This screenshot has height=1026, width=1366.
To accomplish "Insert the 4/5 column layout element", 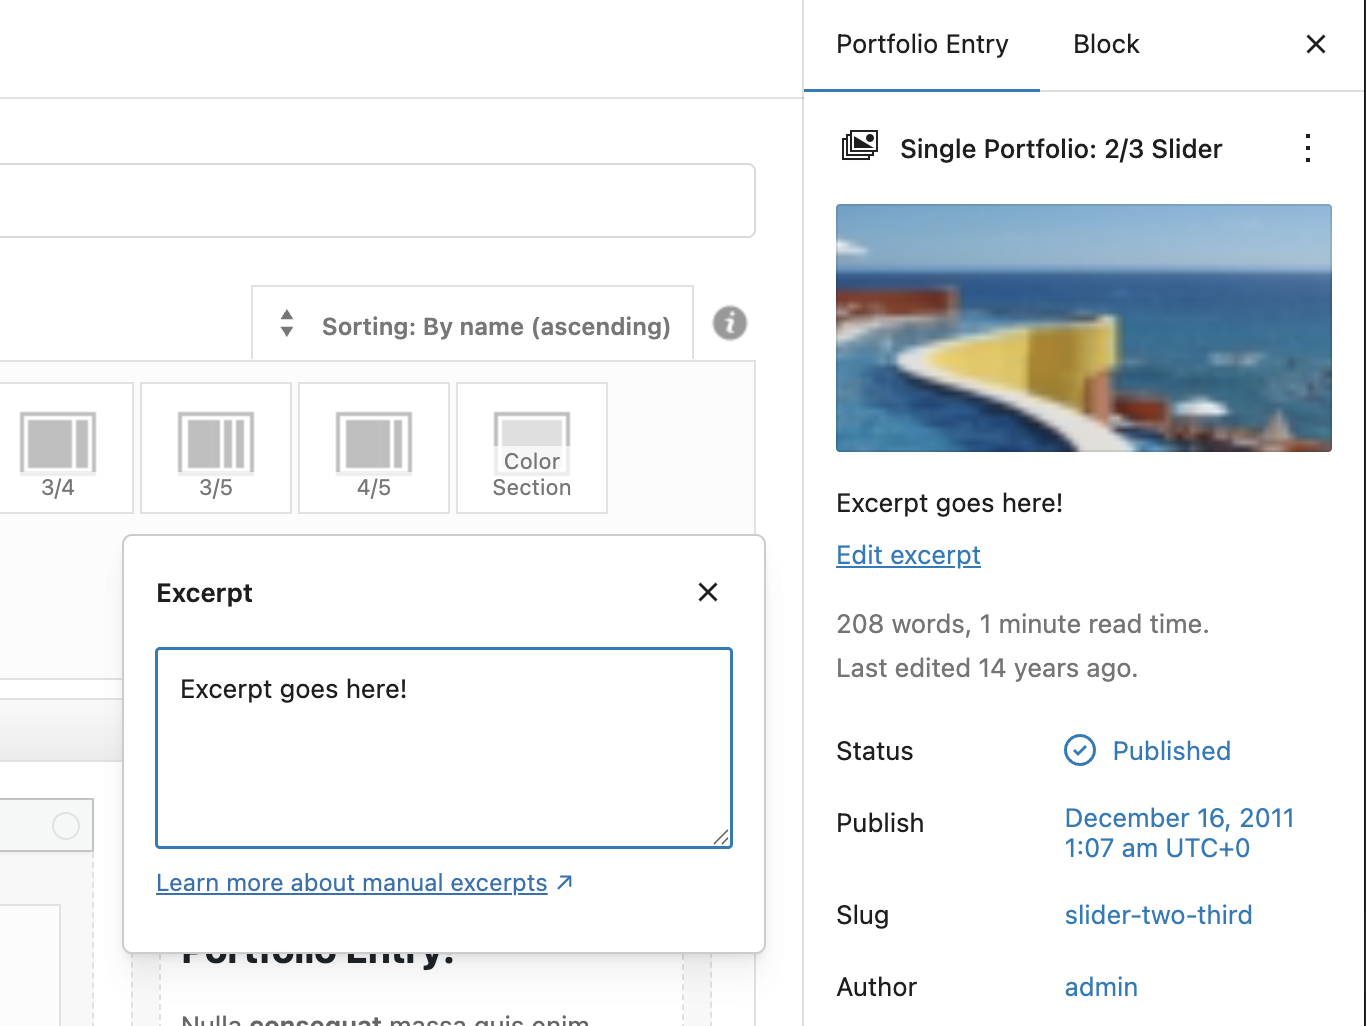I will point(374,447).
